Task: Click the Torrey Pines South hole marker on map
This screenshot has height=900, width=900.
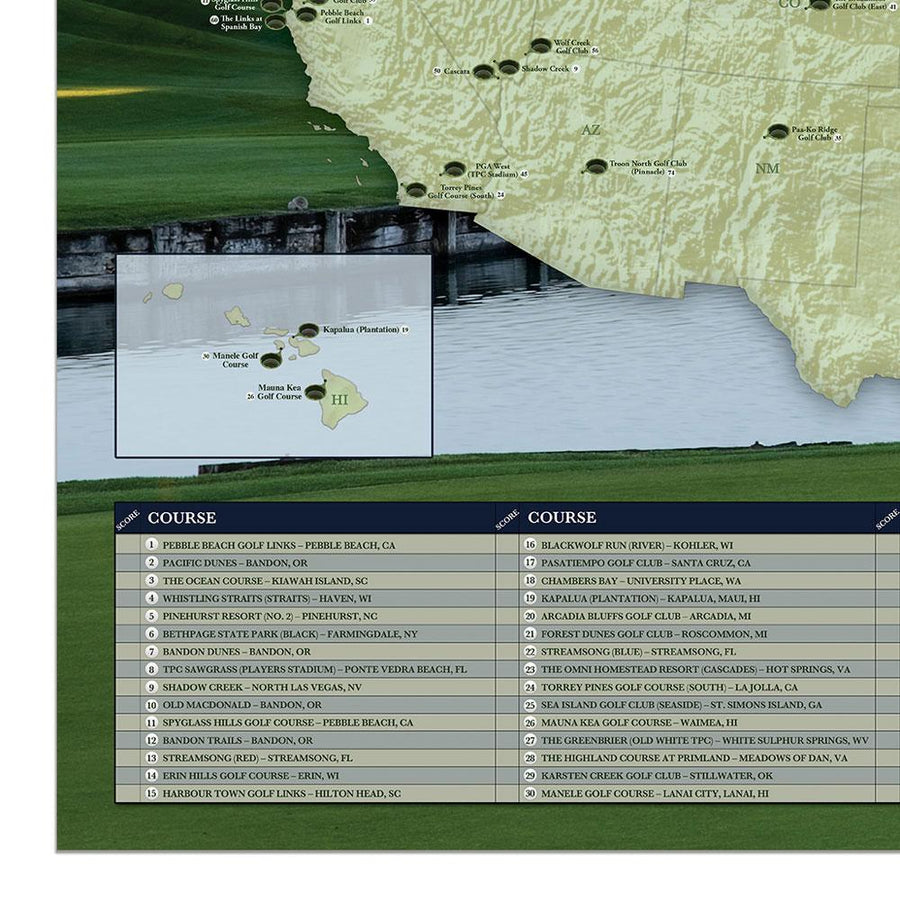Action: tap(416, 190)
